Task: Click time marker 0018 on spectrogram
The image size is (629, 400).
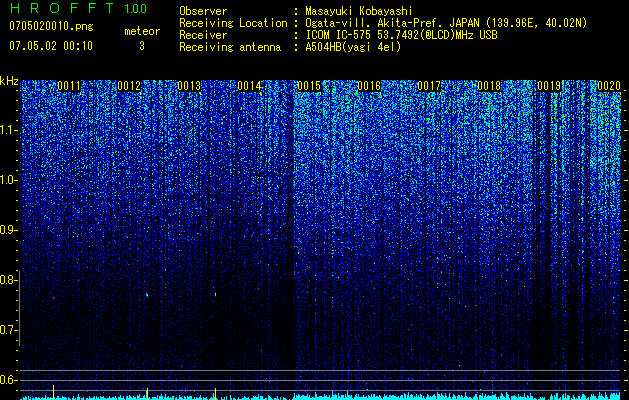Action: [x=489, y=86]
